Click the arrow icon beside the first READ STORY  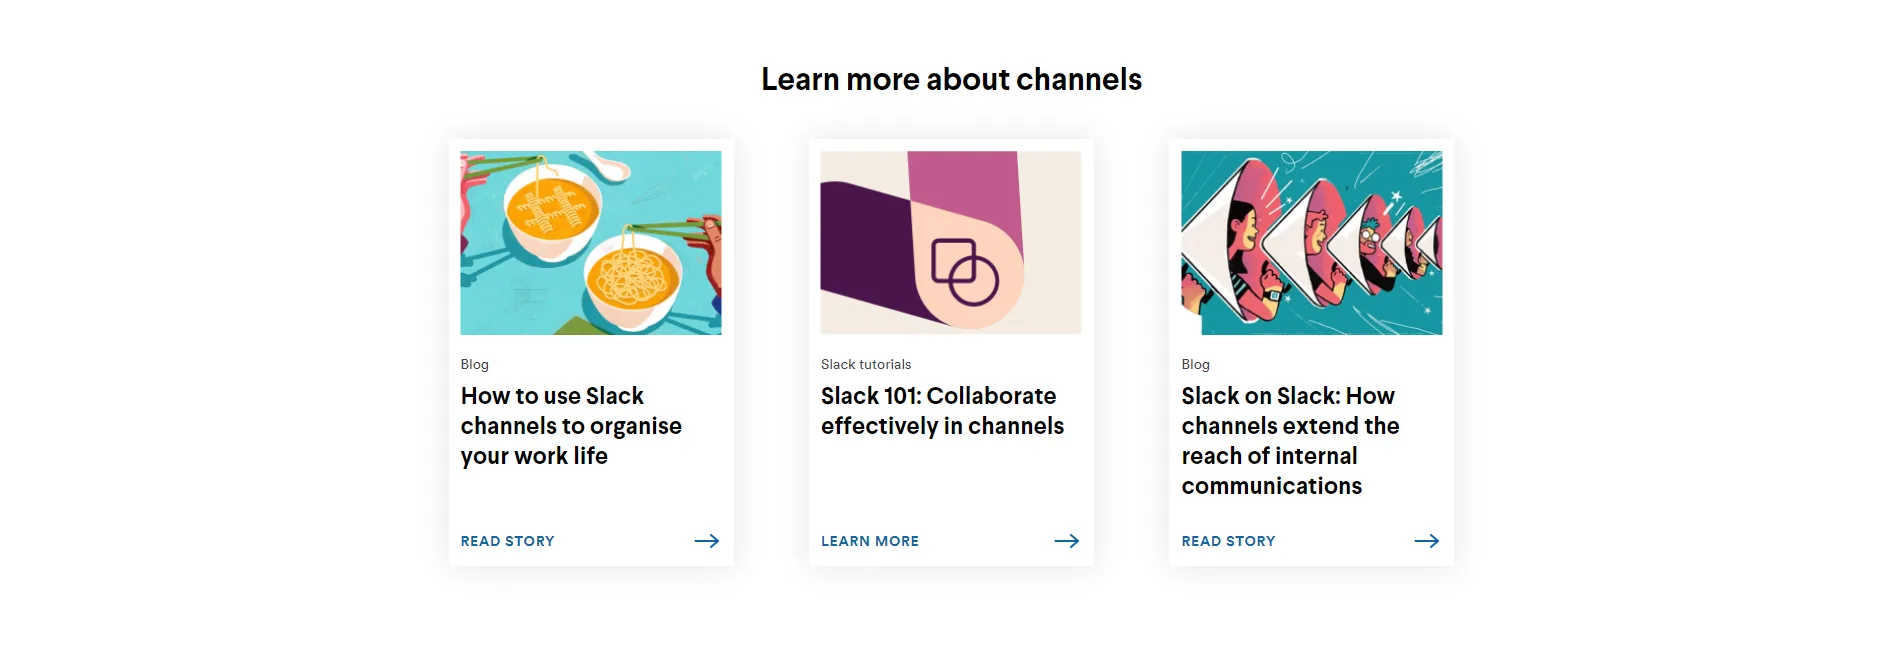pos(707,541)
